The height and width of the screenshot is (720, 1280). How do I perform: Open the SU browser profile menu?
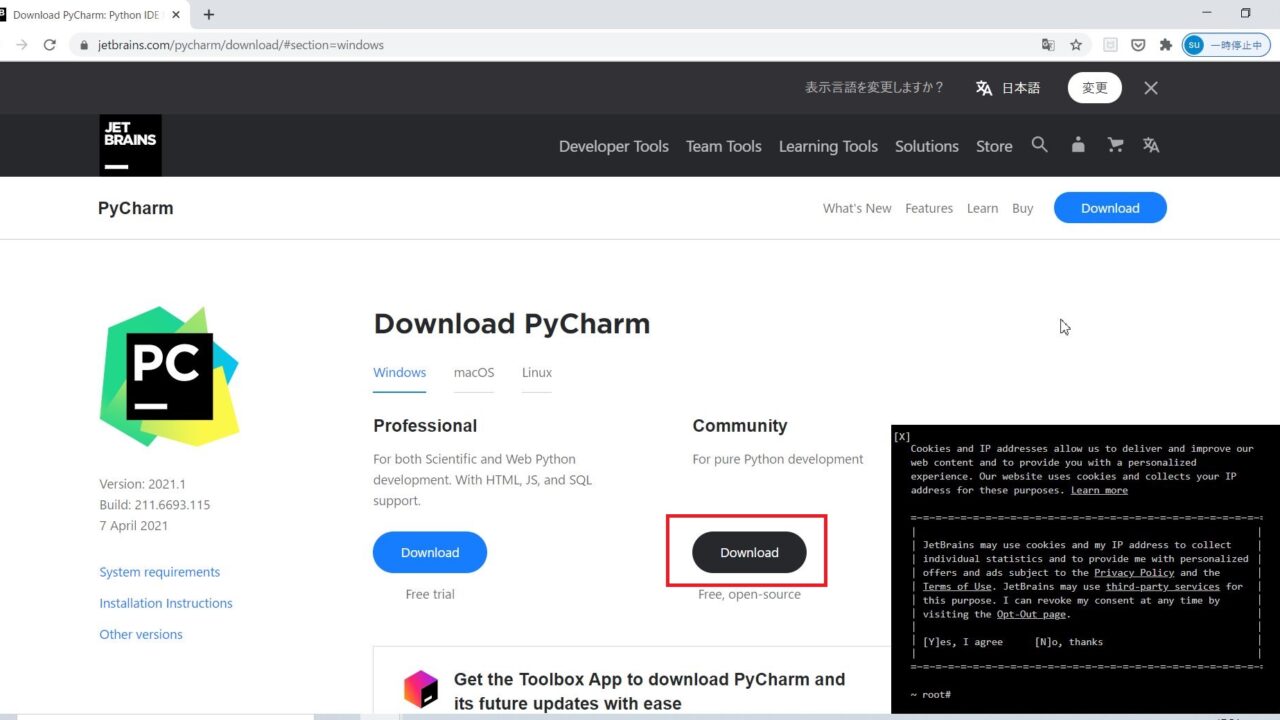(x=1193, y=44)
